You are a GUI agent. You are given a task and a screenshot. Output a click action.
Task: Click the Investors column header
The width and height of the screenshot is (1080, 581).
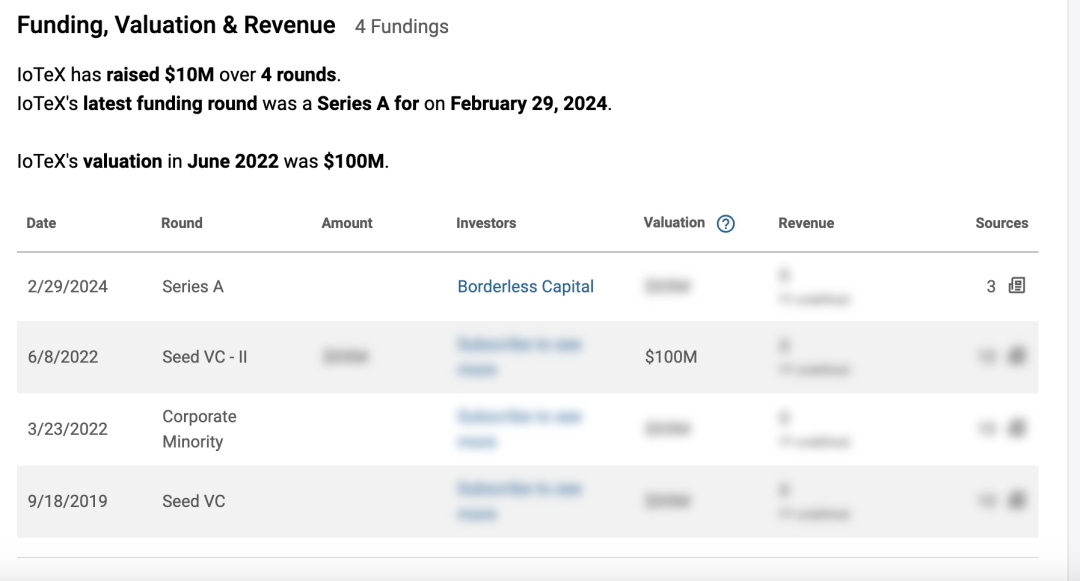point(486,224)
